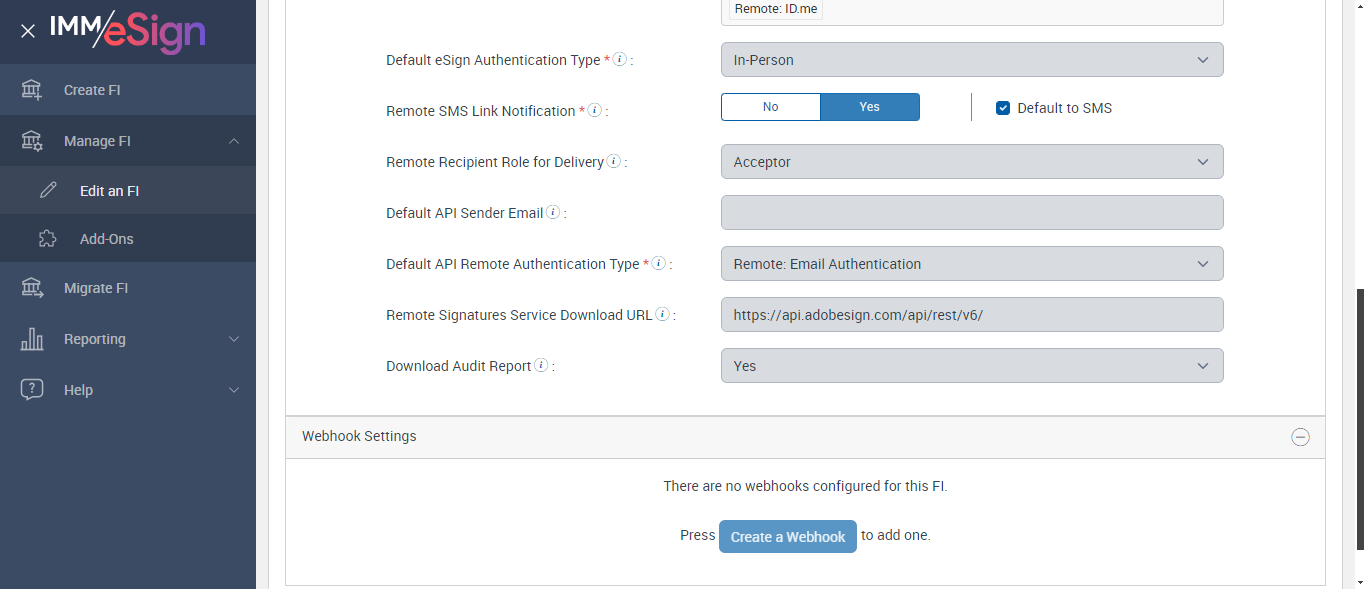1366x589 pixels.
Task: Click info icon for Remote Recipient Role for Delivery
Action: tap(613, 162)
